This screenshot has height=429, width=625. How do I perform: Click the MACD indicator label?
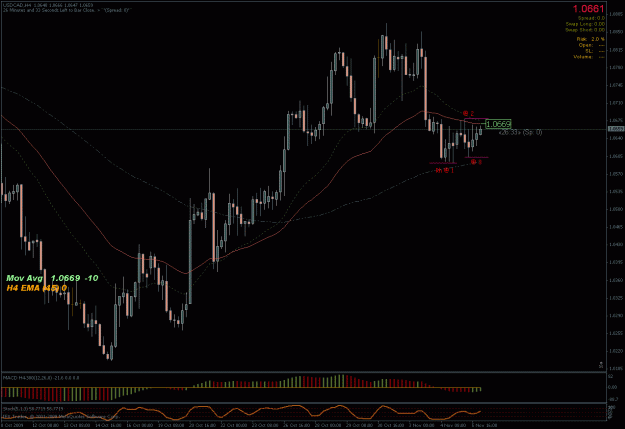pyautogui.click(x=41, y=377)
